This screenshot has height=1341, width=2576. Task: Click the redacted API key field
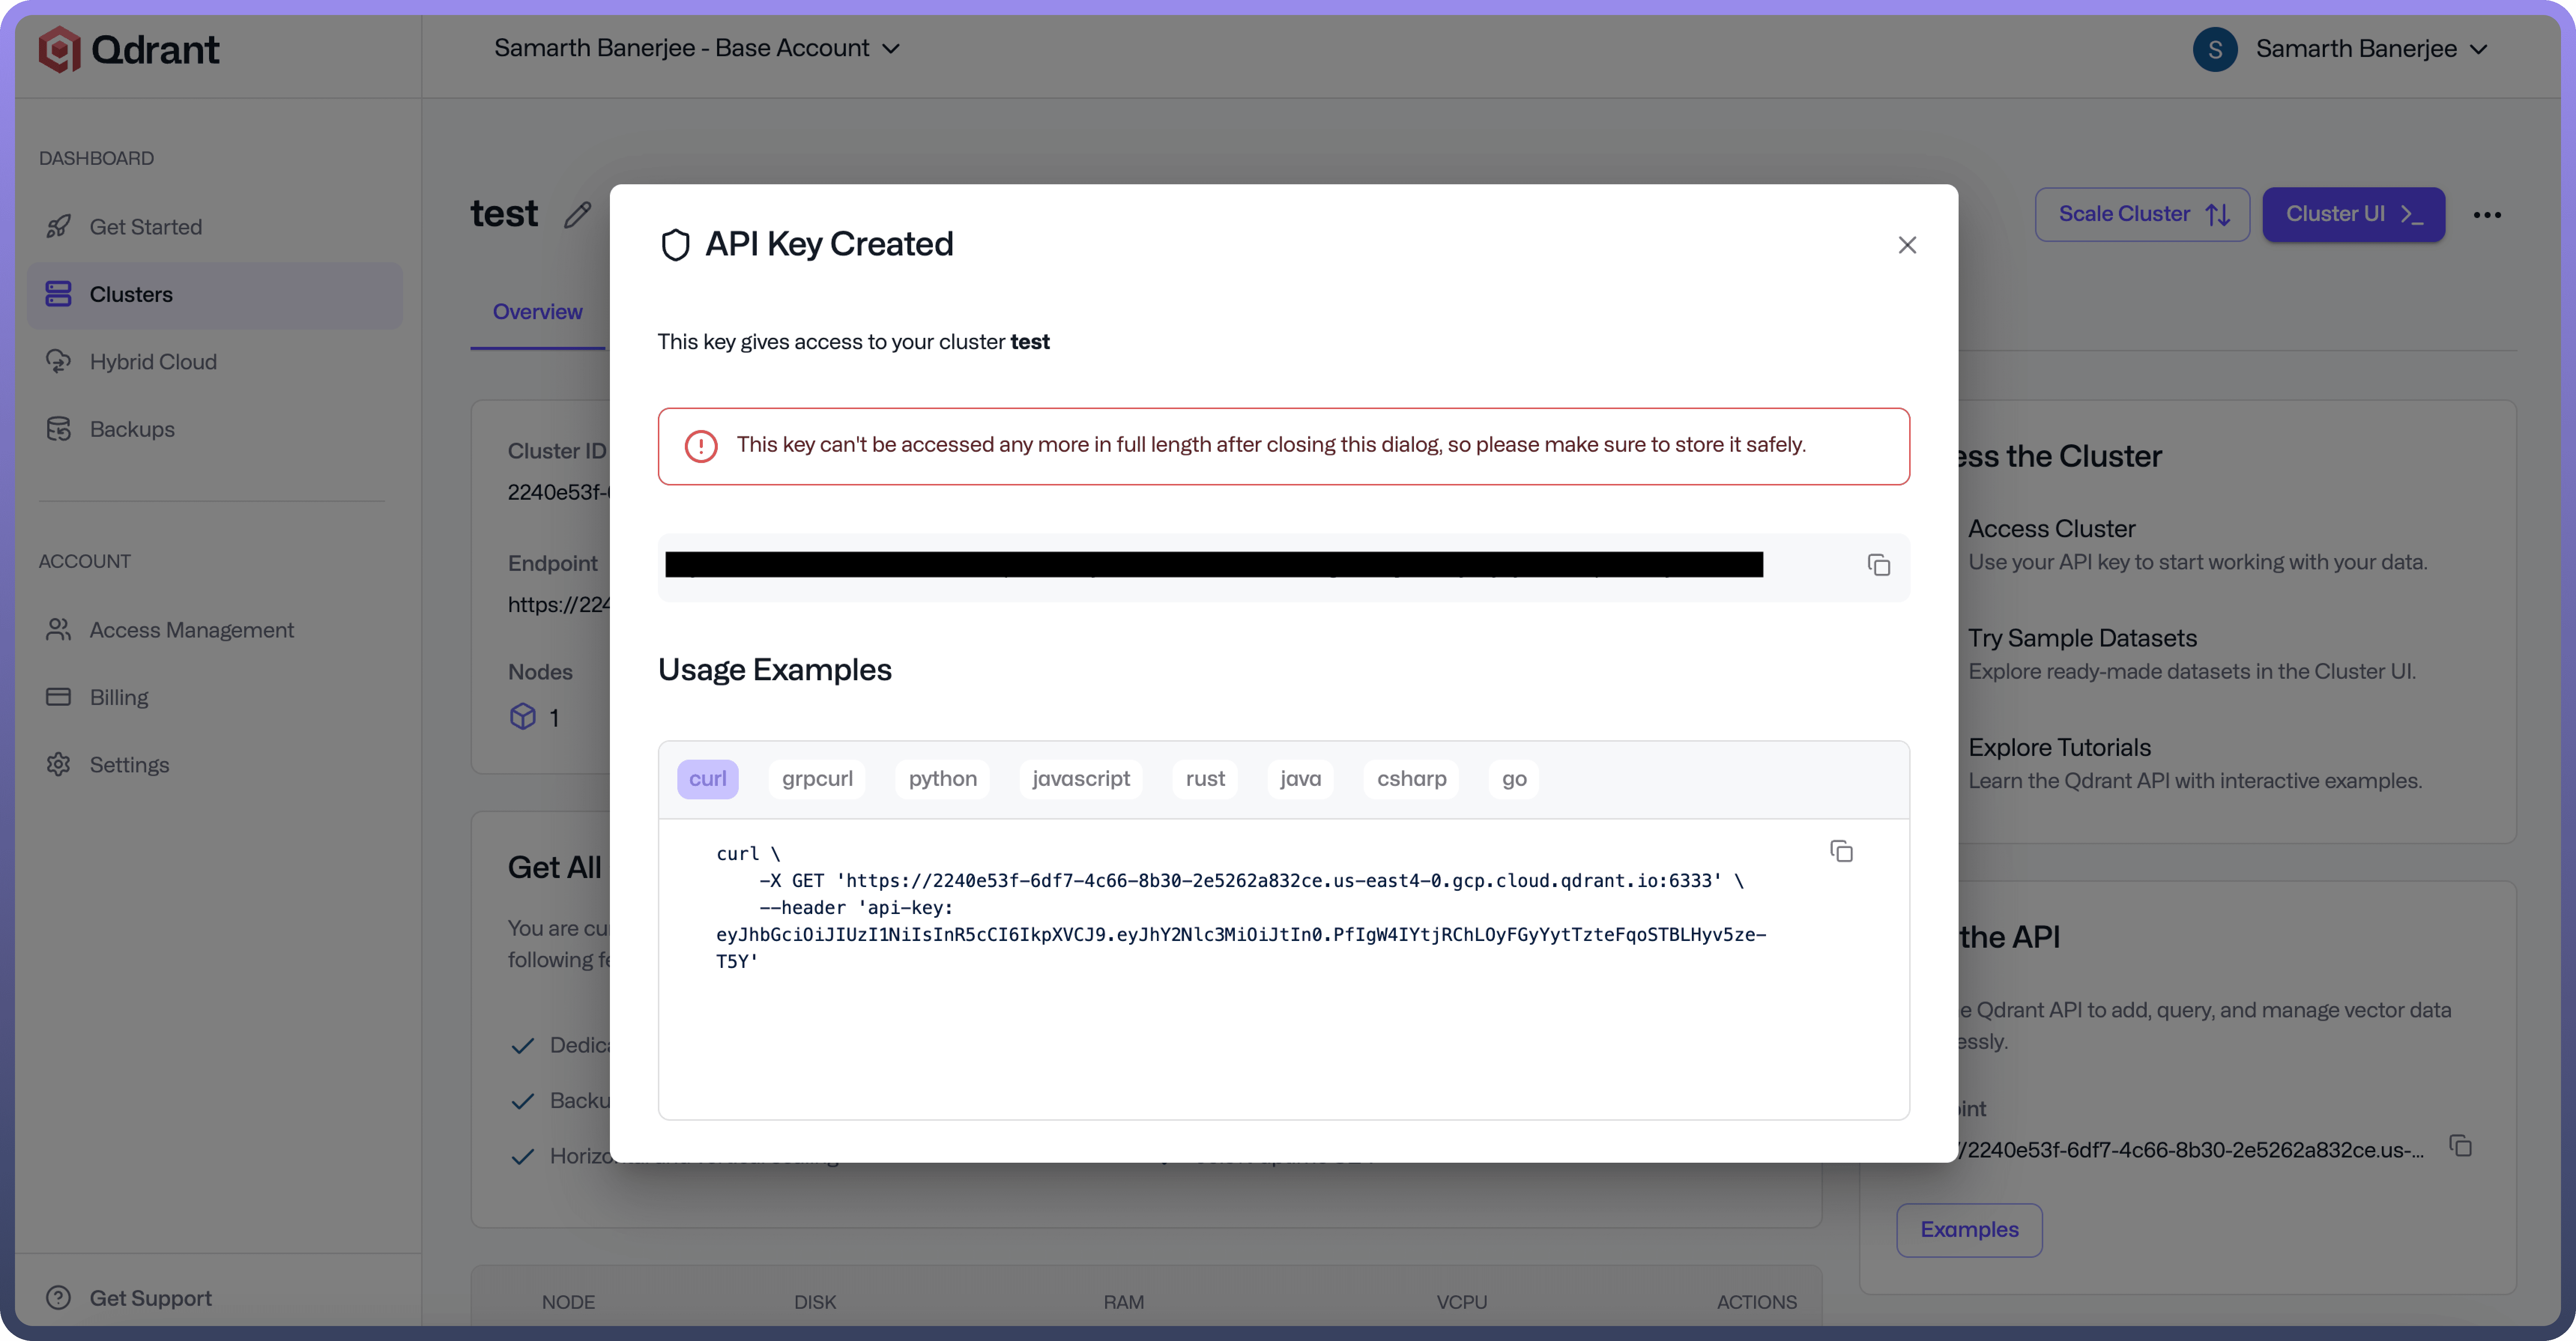pos(1213,565)
